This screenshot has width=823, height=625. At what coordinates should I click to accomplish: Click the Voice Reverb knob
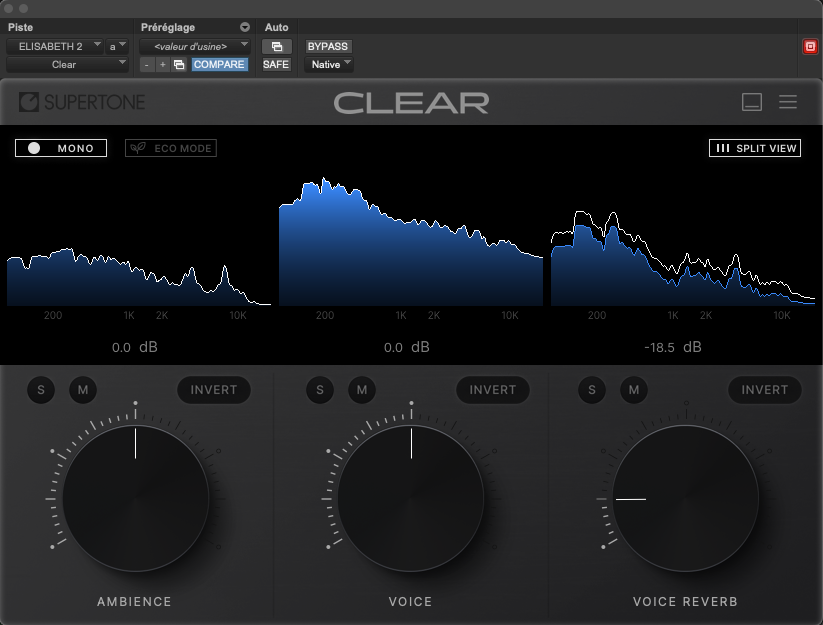(685, 499)
